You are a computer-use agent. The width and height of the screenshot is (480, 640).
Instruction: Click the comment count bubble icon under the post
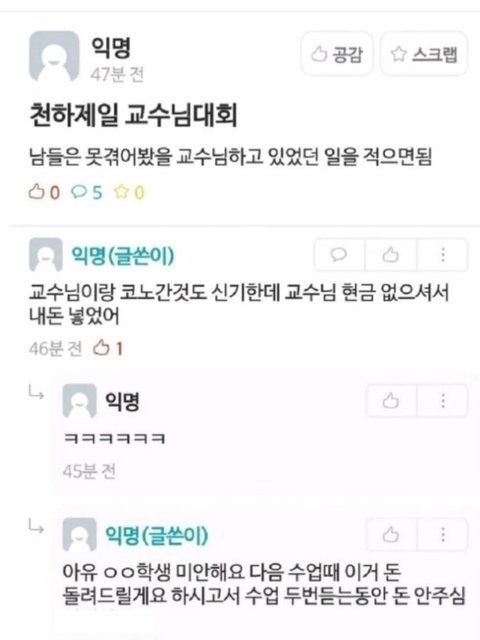tap(79, 191)
